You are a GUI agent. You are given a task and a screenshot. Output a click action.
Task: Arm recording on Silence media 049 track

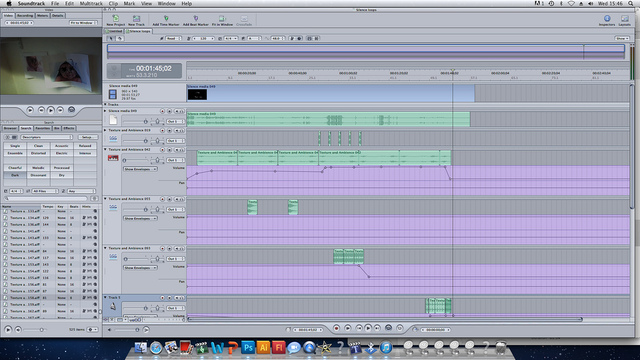click(162, 111)
